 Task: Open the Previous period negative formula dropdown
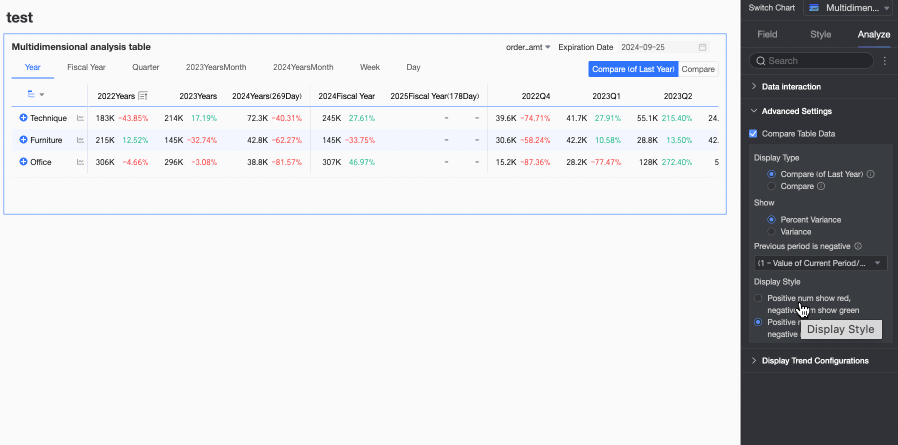pyautogui.click(x=820, y=263)
